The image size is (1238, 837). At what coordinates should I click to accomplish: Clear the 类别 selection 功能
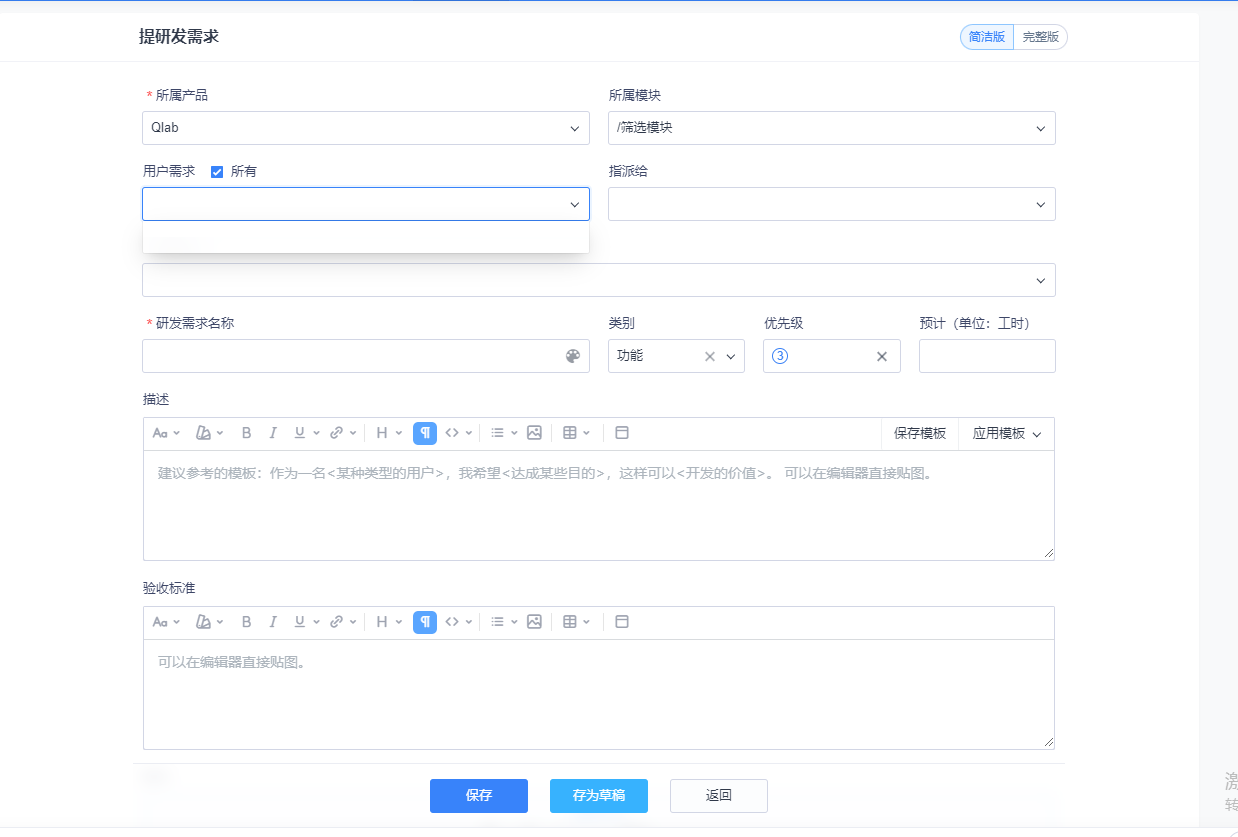point(710,357)
